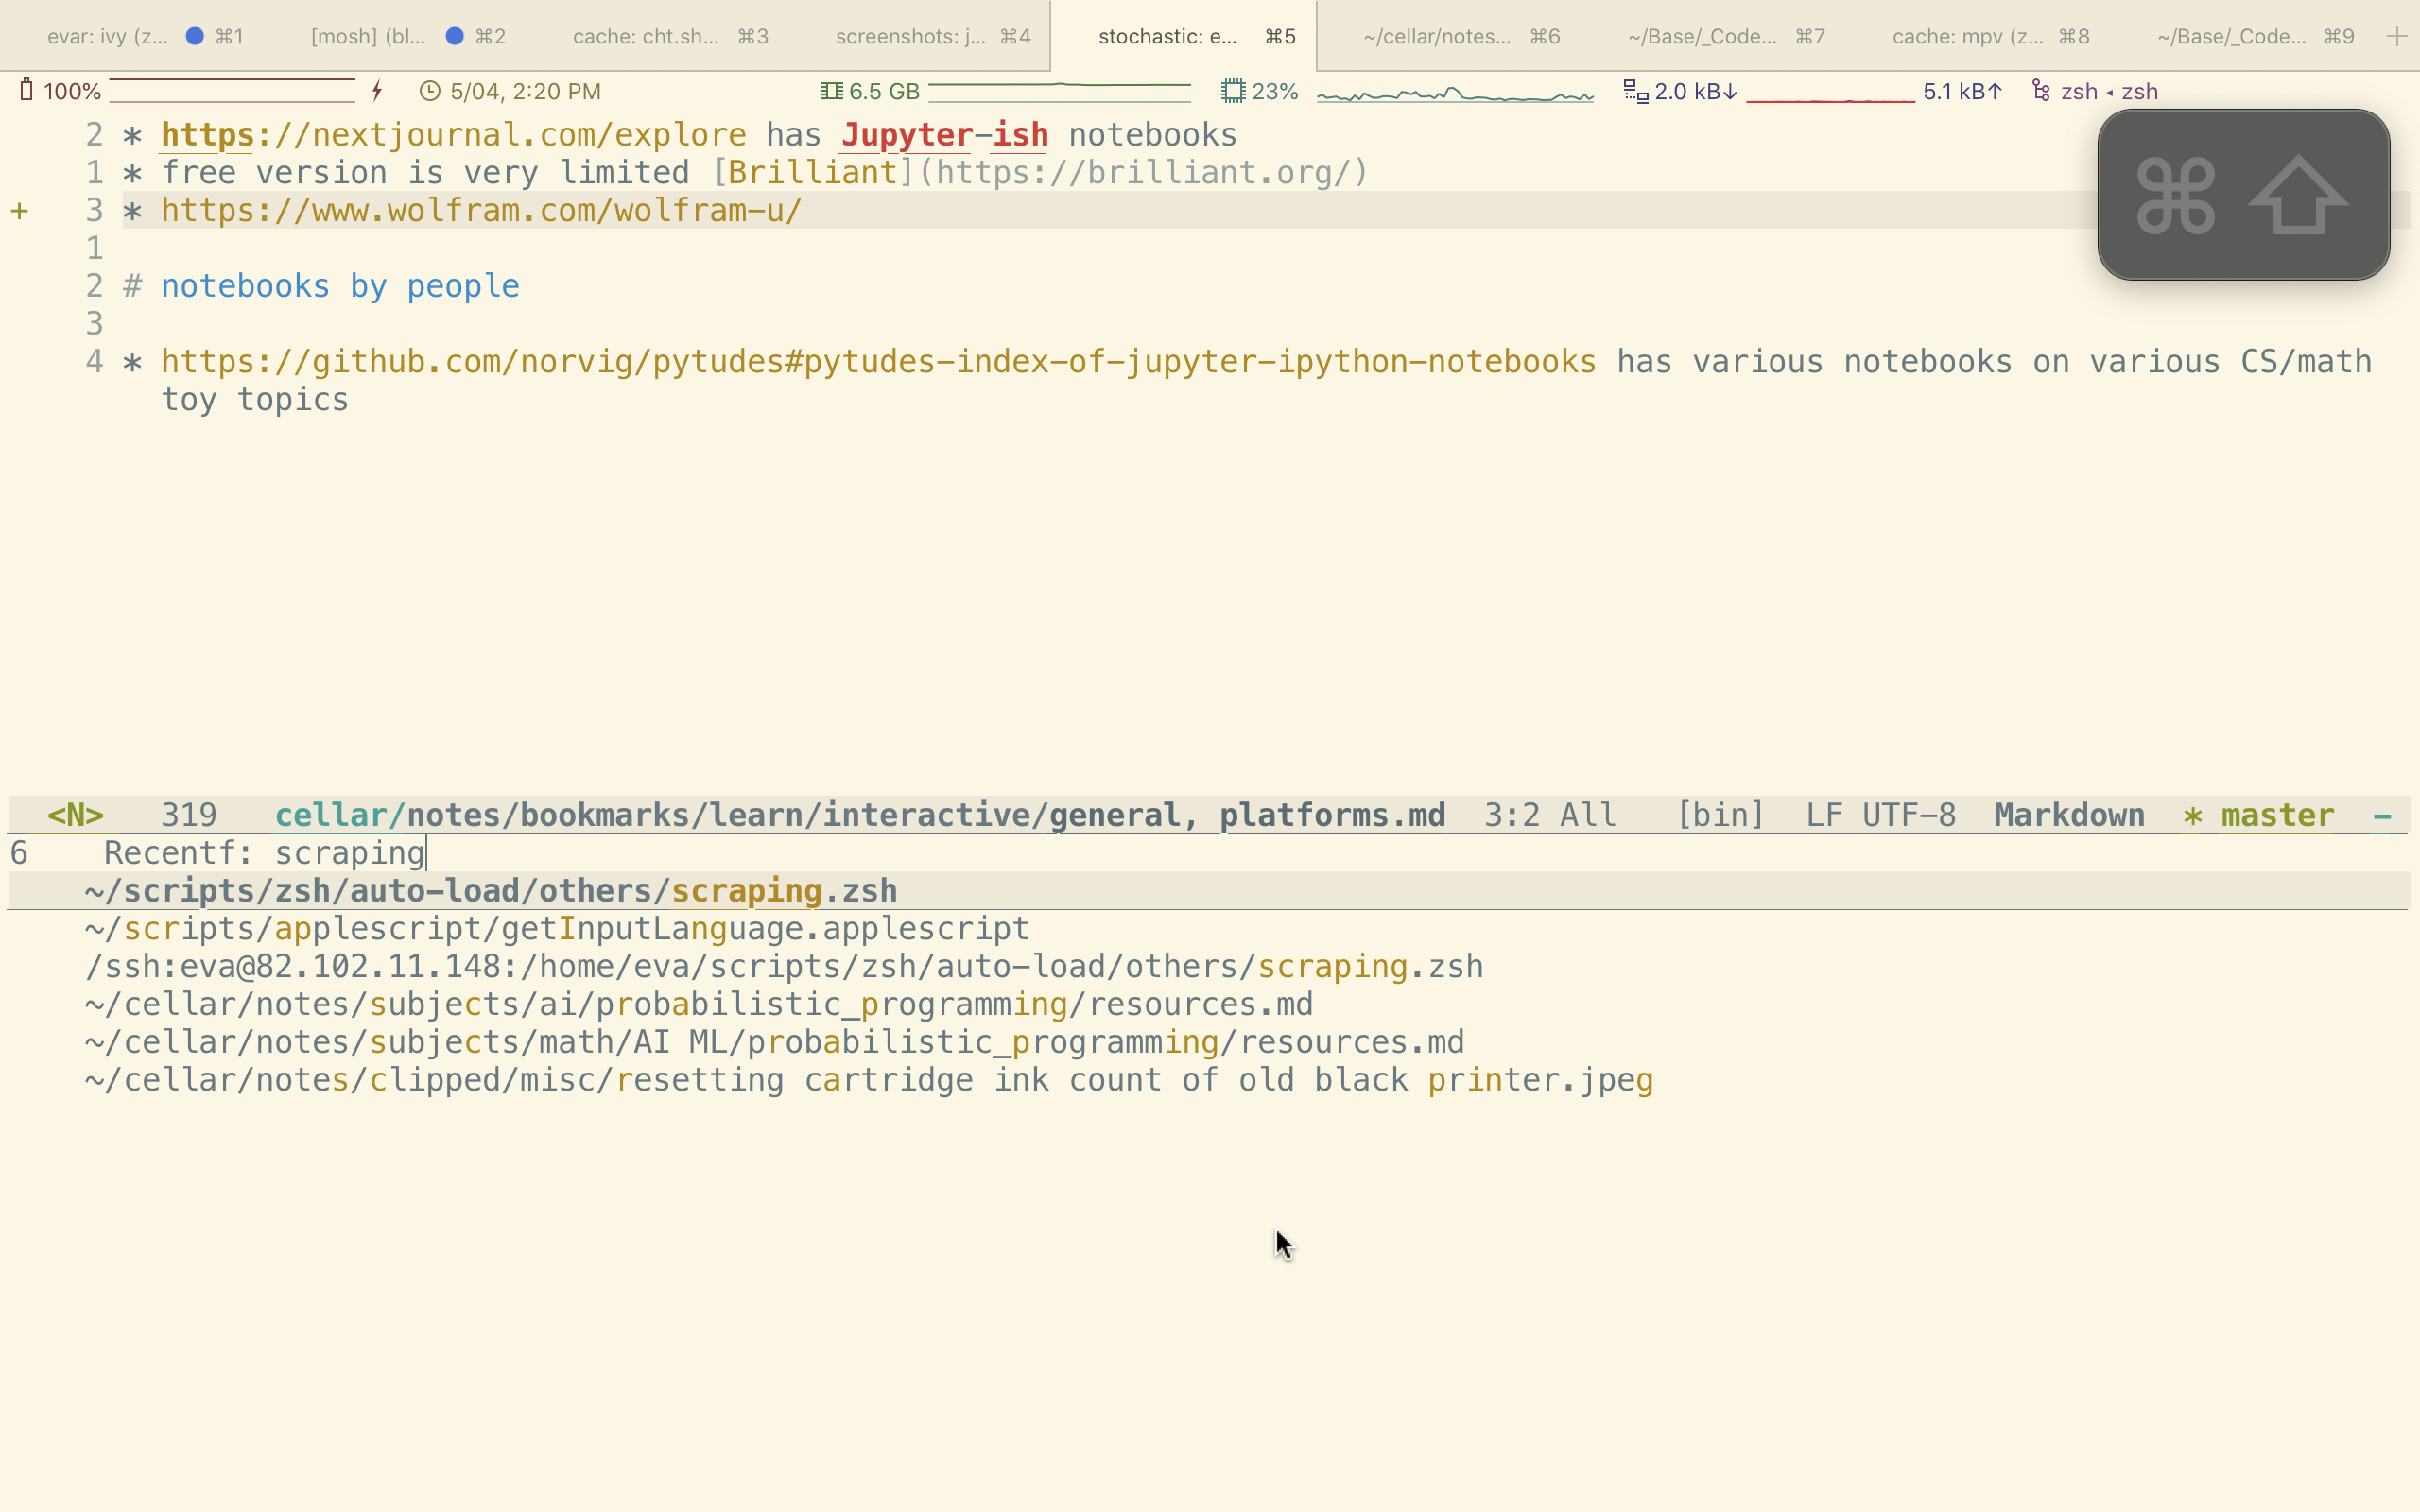The height and width of the screenshot is (1512, 2420).
Task: Click the battery icon in the status bar
Action: coord(27,91)
